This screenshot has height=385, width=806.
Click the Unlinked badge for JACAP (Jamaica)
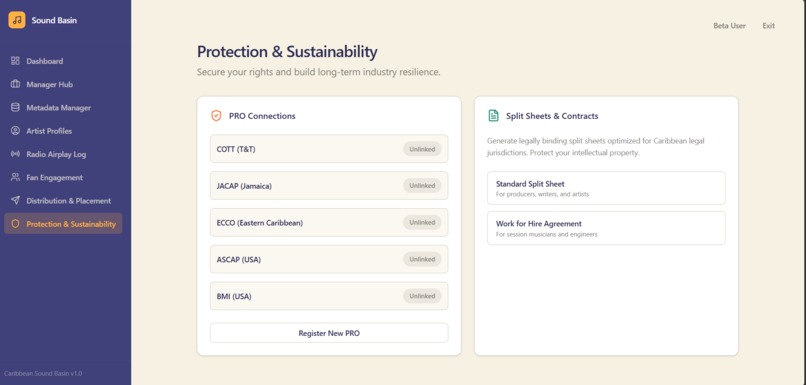422,186
